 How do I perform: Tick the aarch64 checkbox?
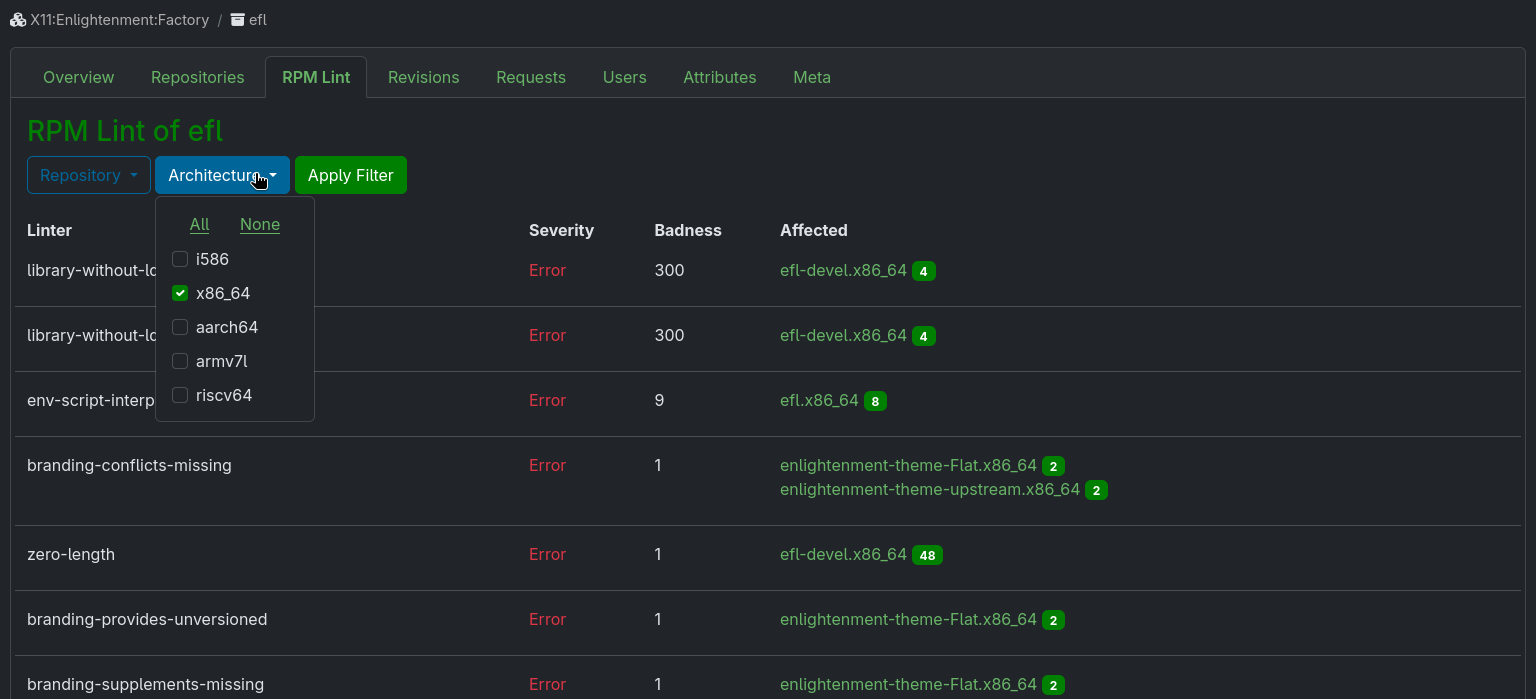(x=180, y=327)
